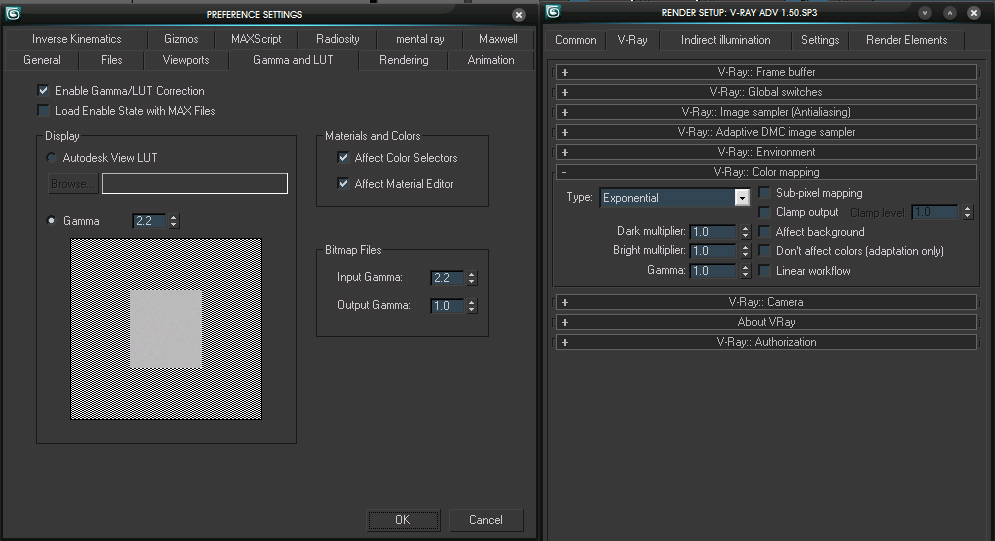Open the Gizmos preferences tab
995x541 pixels.
[181, 39]
